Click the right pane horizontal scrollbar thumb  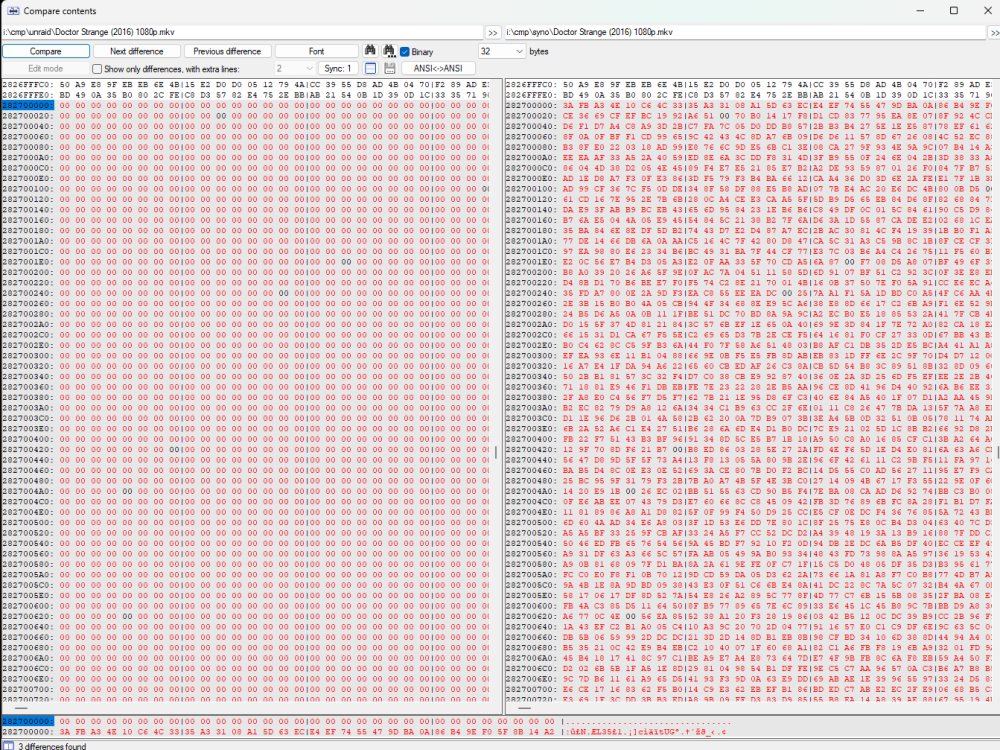[x=525, y=708]
